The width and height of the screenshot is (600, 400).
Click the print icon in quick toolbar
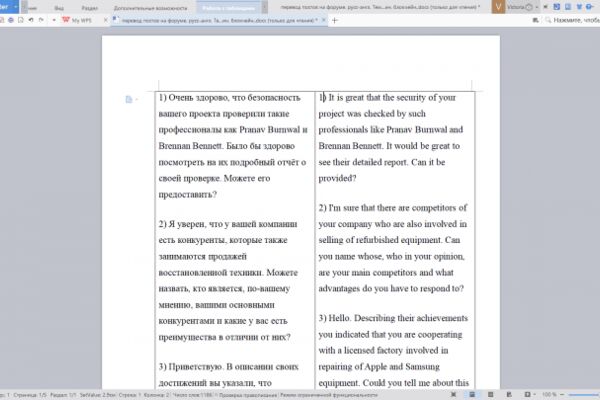click(x=11, y=20)
